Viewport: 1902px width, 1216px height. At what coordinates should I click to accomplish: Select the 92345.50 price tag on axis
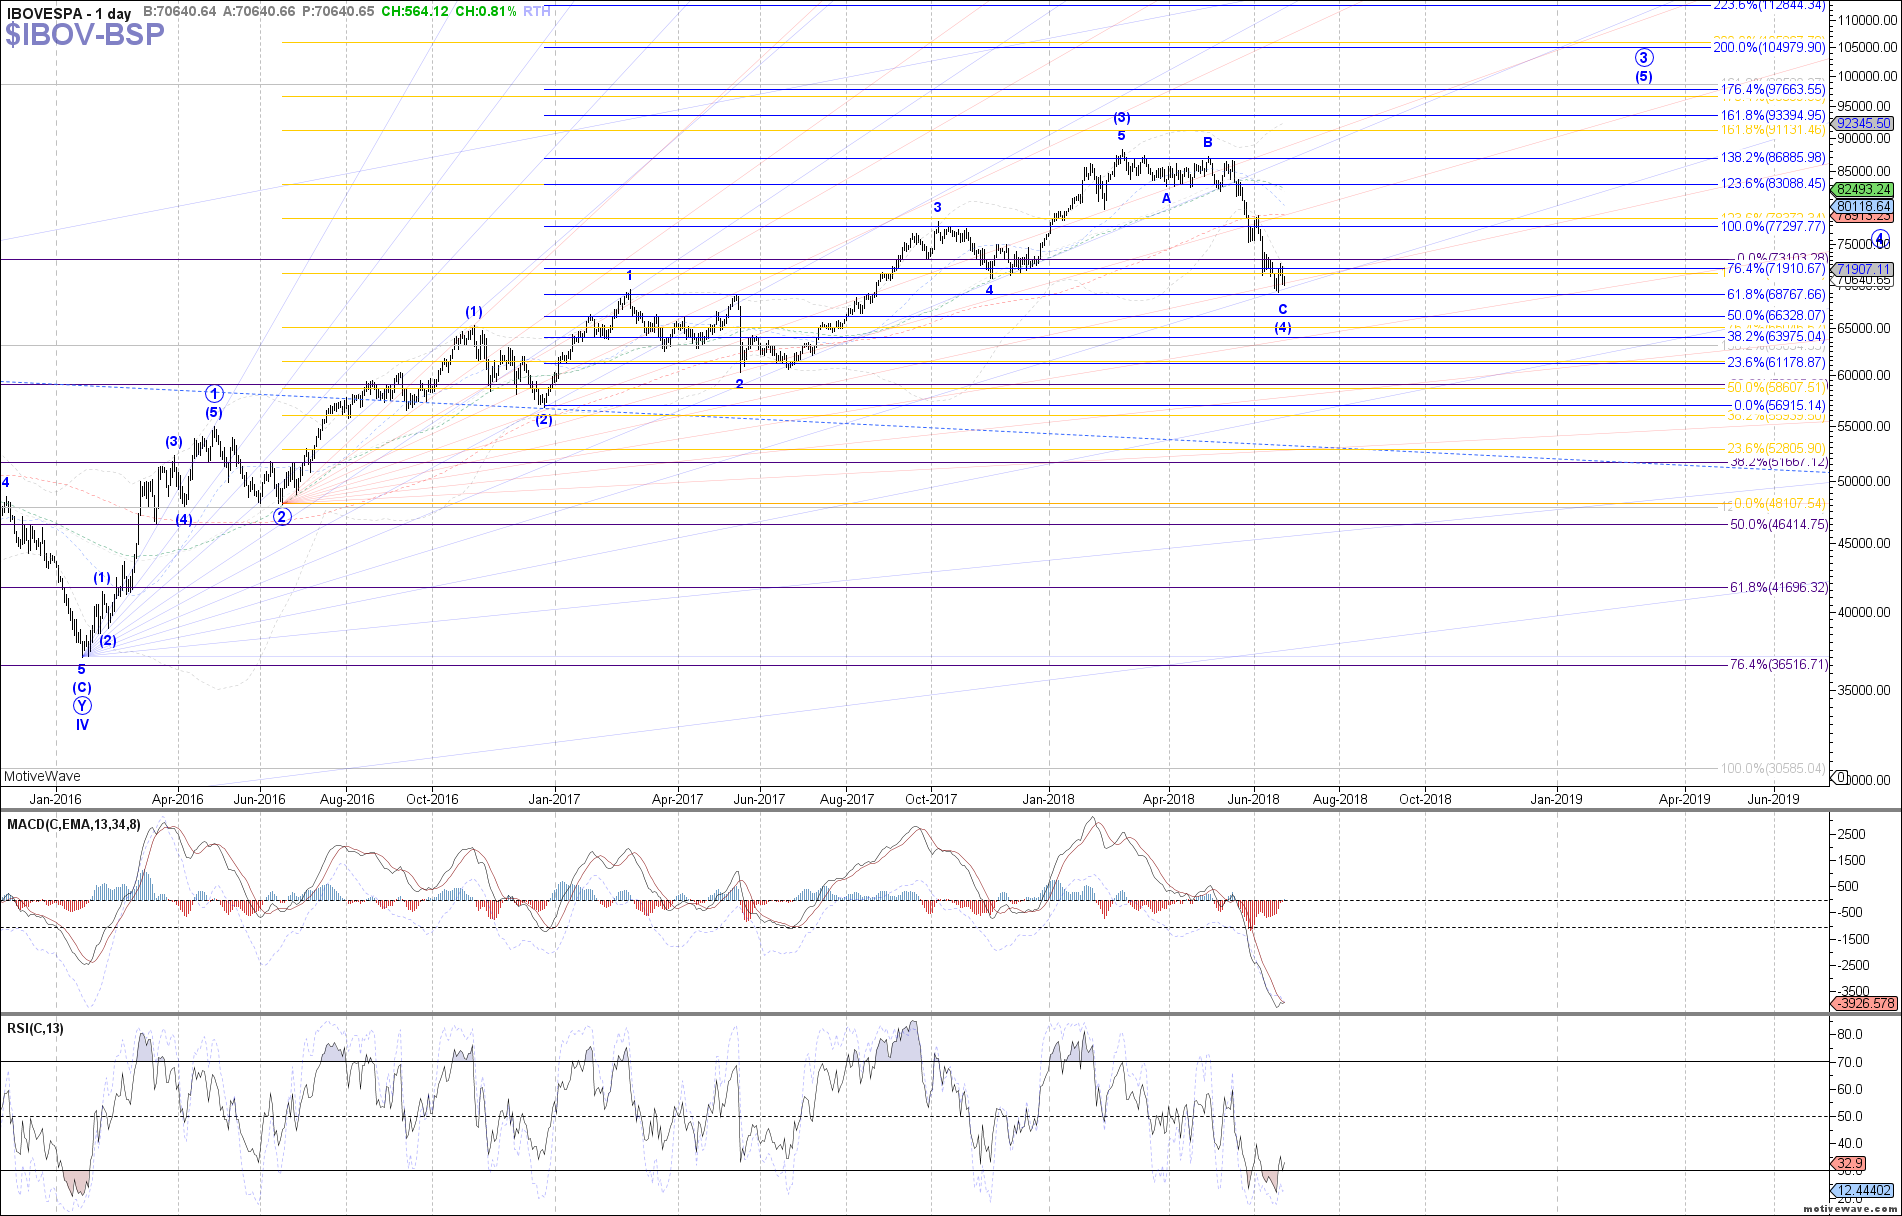pos(1864,123)
